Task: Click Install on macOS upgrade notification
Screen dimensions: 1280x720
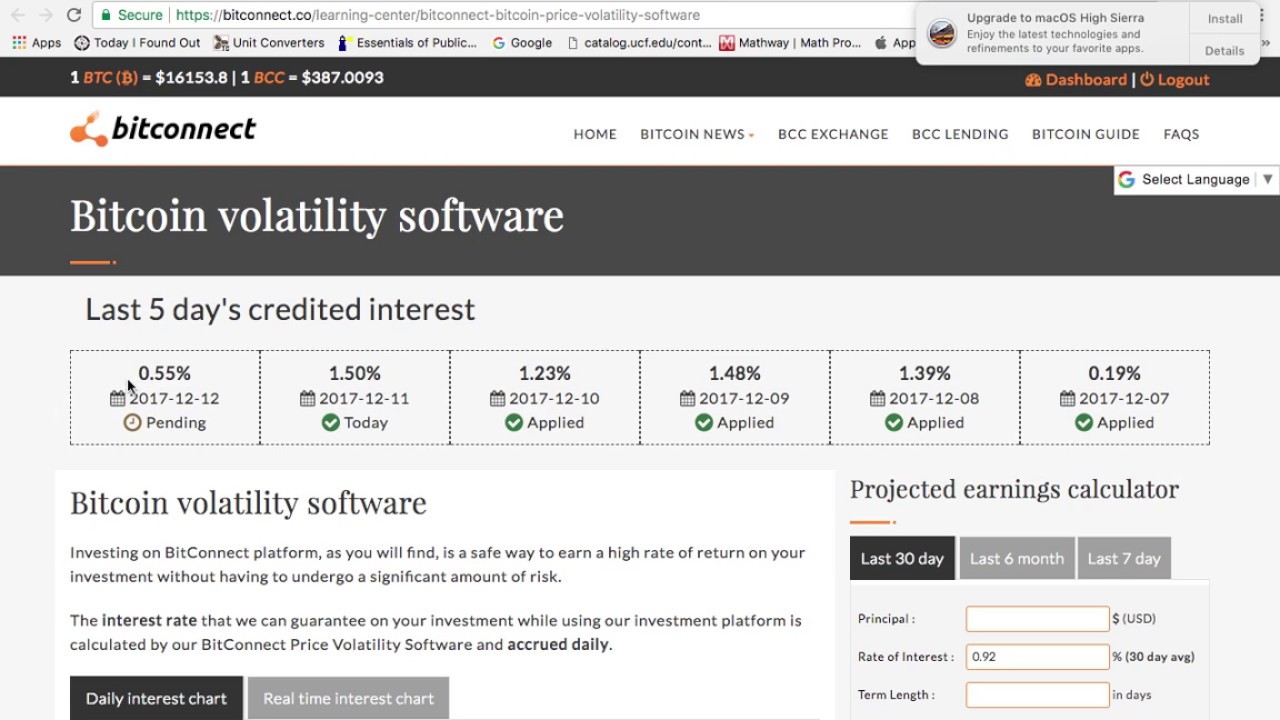Action: 1225,19
